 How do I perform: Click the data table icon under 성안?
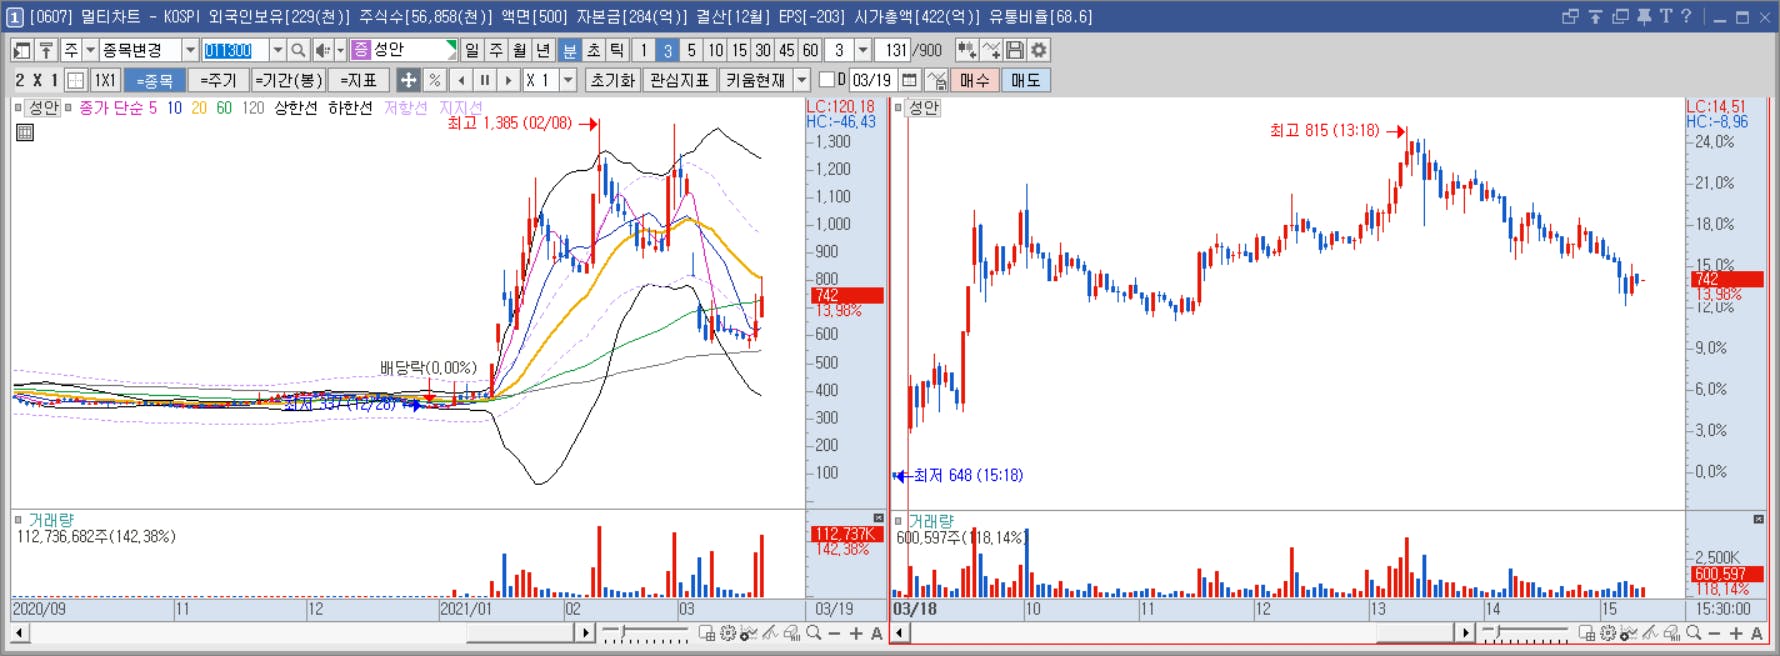tap(25, 132)
